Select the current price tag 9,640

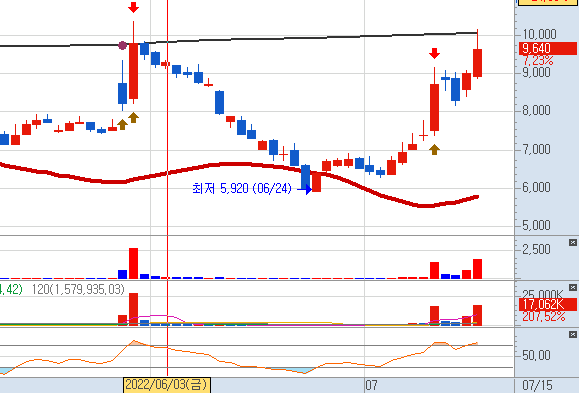[548, 48]
